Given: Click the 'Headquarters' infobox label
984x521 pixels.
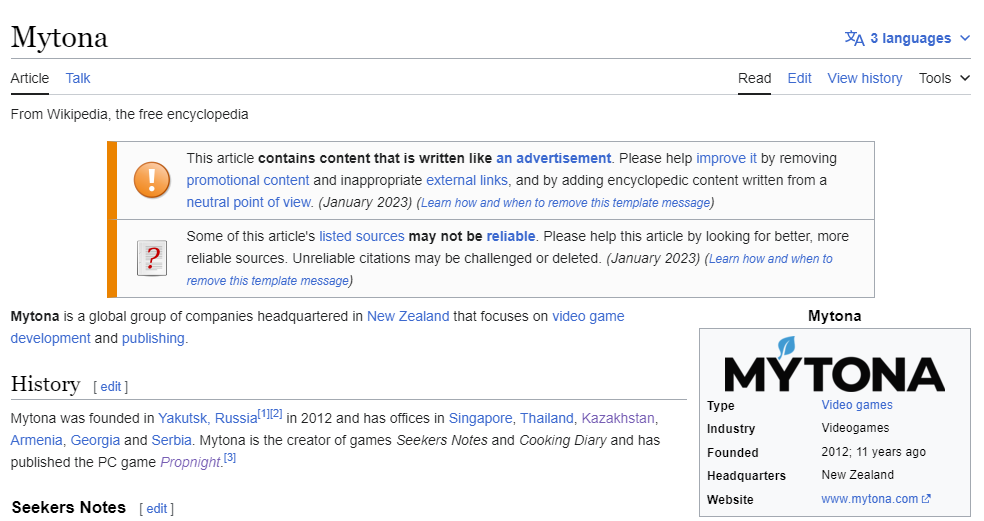Looking at the screenshot, I should coord(746,476).
